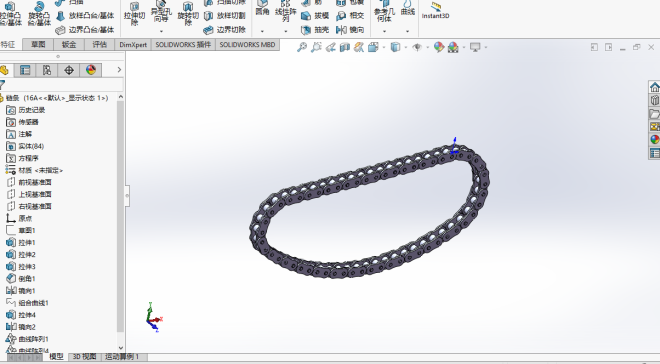Click the apply scene icon
Screen dimensions: 660x364
click(x=453, y=47)
